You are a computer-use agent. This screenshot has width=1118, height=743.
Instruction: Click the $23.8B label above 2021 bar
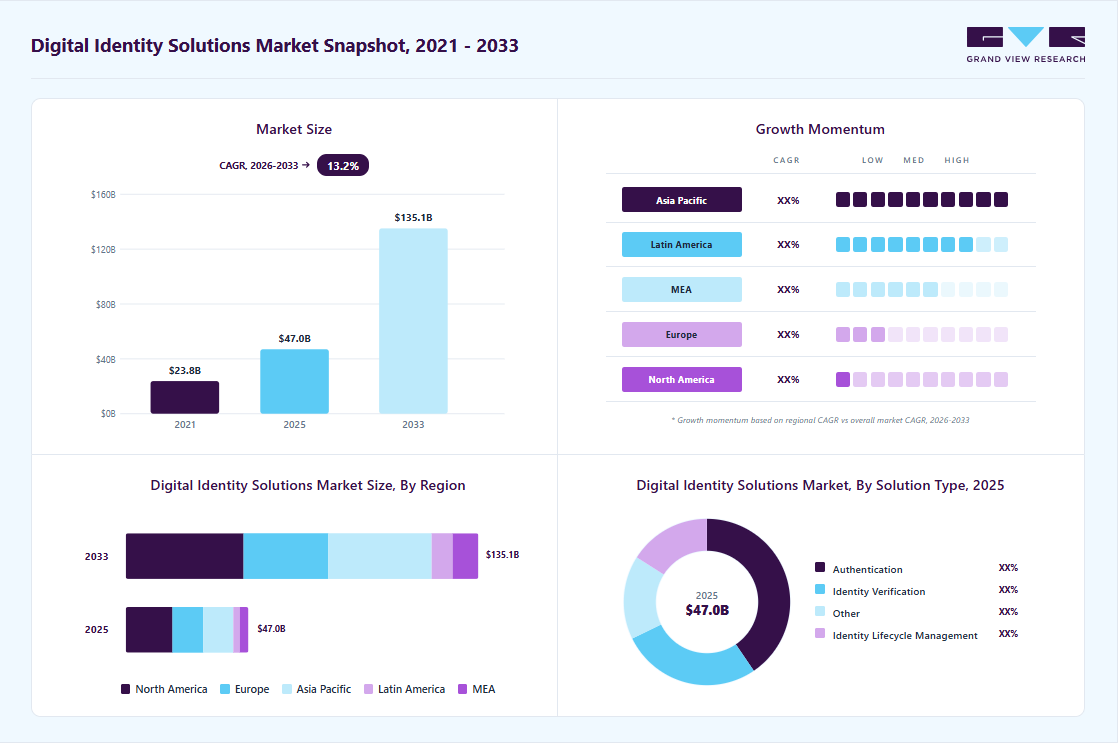[185, 371]
